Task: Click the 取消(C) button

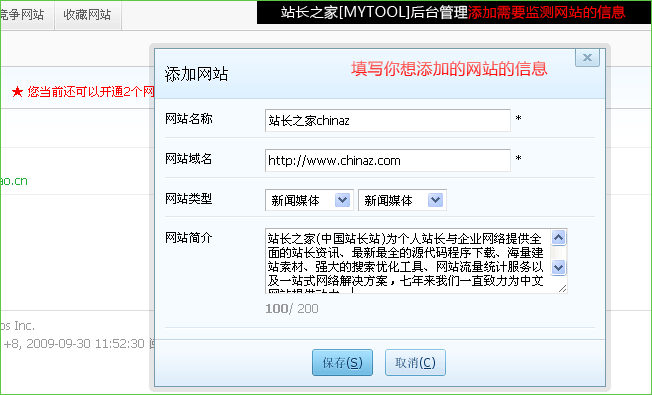Action: click(x=415, y=363)
